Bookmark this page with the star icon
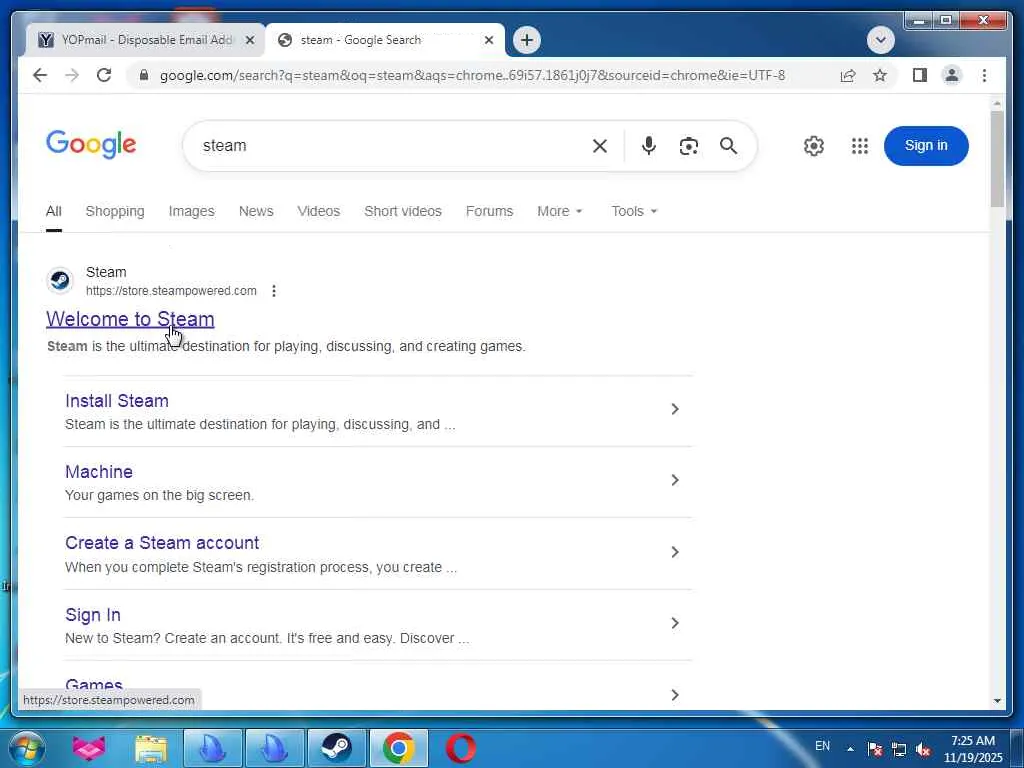Screen dimensions: 1024x768 click(x=880, y=75)
